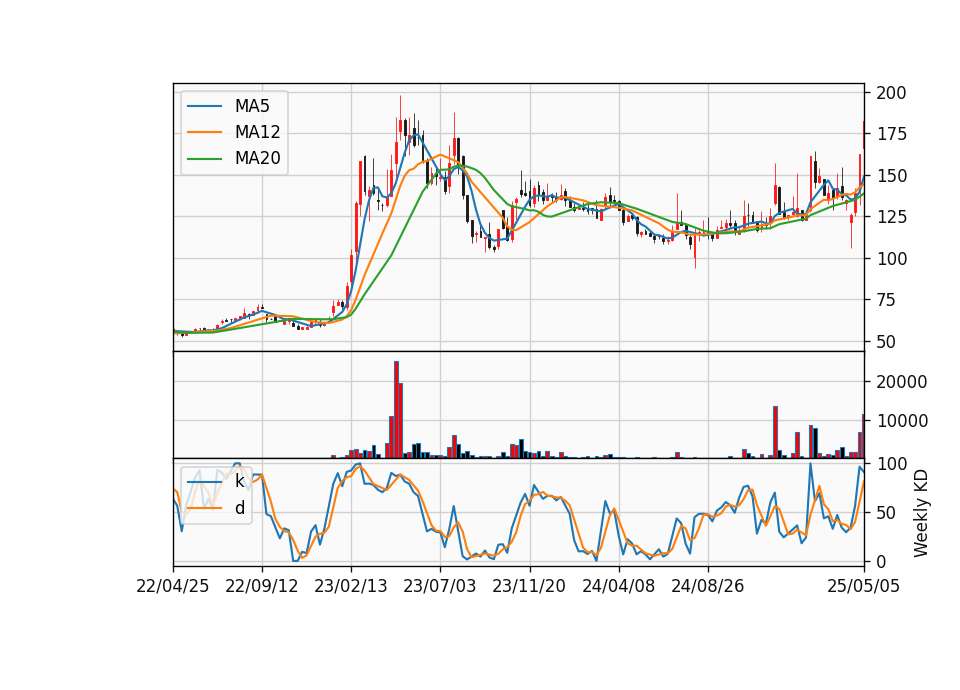Image resolution: width=960 pixels, height=690 pixels.
Task: Click the 200 price axis label
Action: pyautogui.click(x=891, y=93)
